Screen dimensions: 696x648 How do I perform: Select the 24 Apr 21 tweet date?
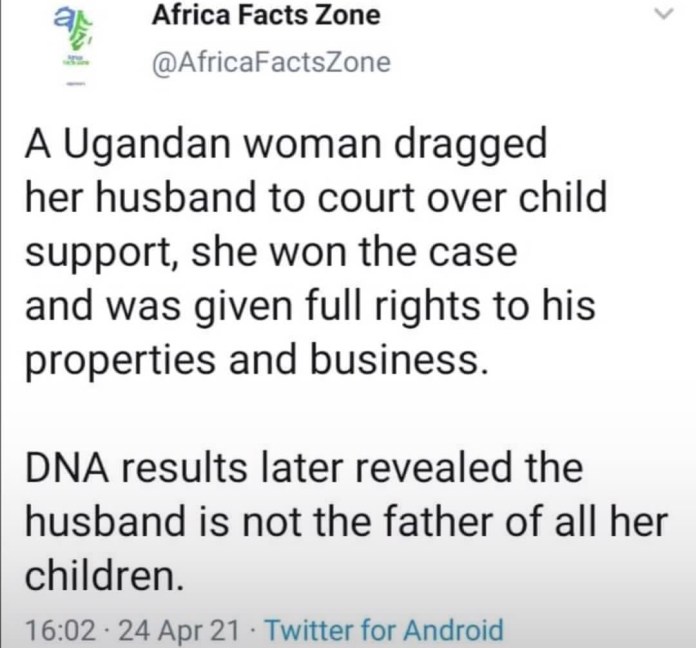point(180,630)
